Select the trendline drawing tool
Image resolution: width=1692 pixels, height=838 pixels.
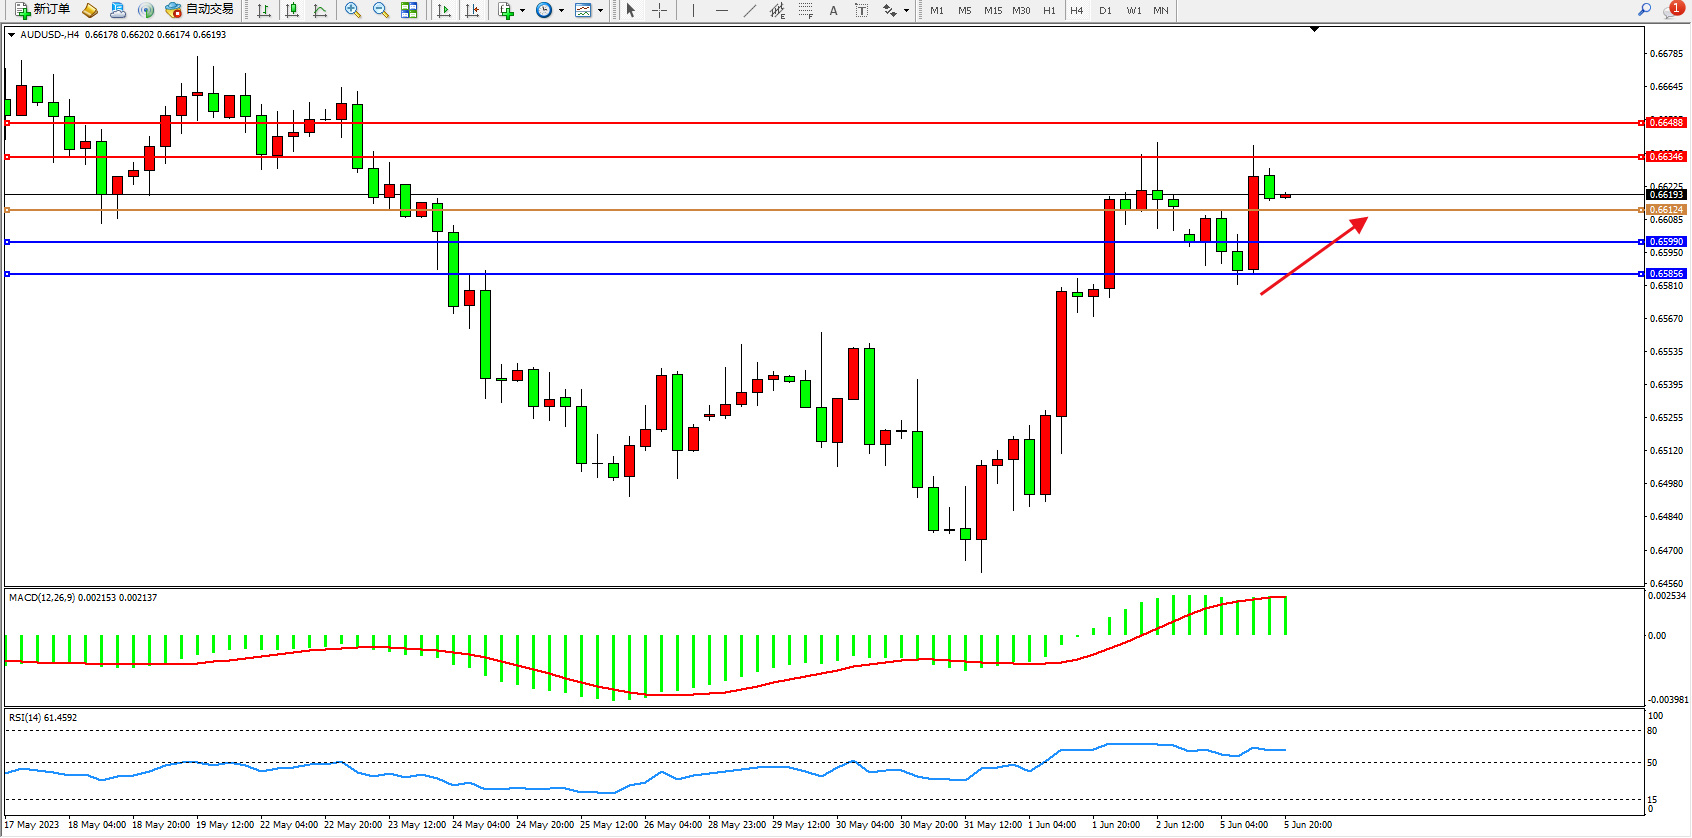[749, 10]
